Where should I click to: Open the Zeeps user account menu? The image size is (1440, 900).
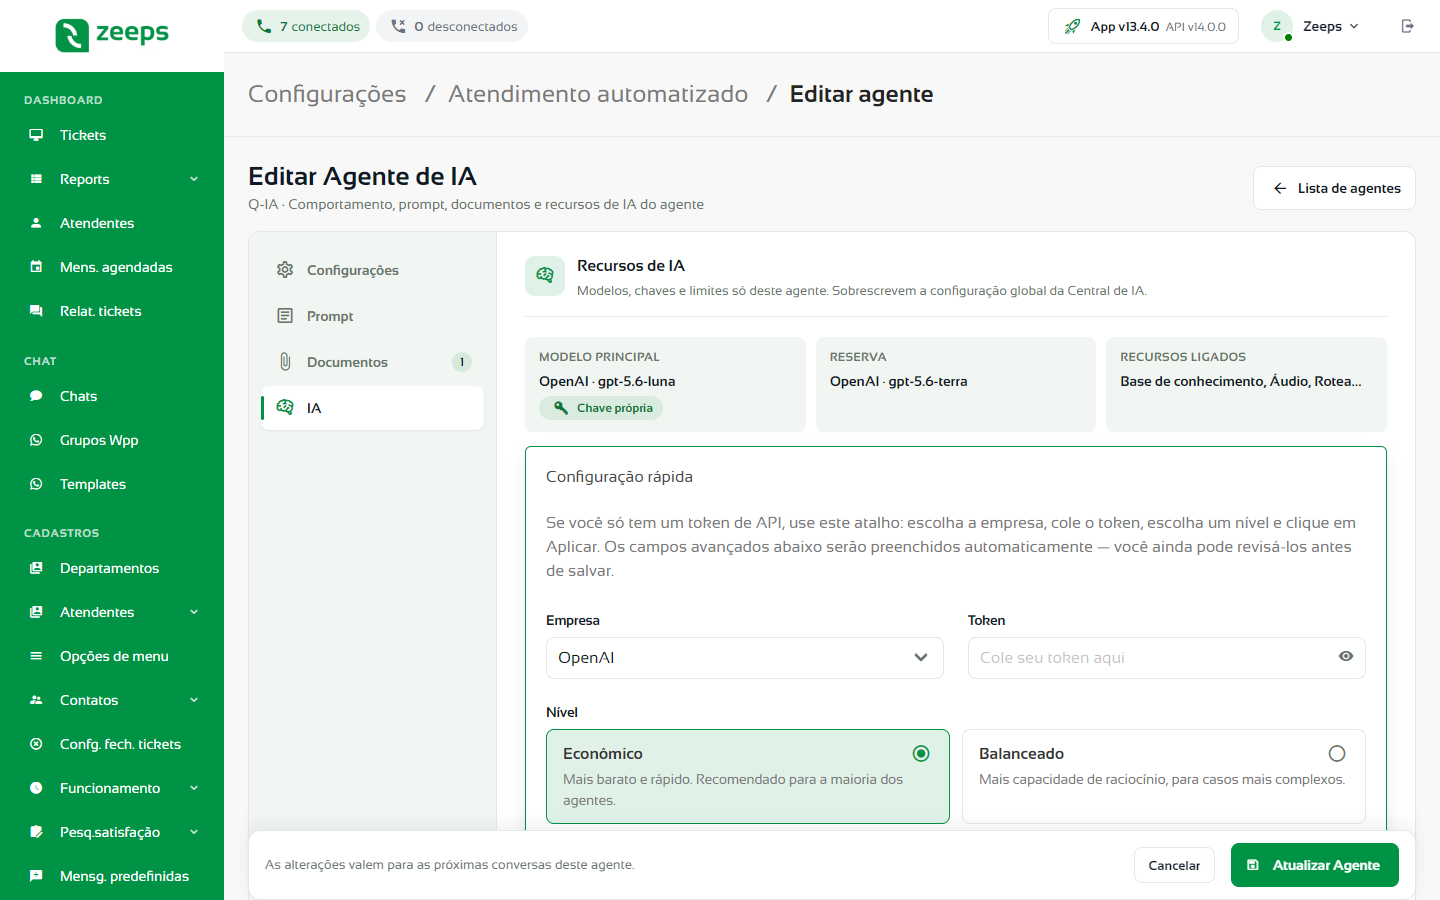1311,26
